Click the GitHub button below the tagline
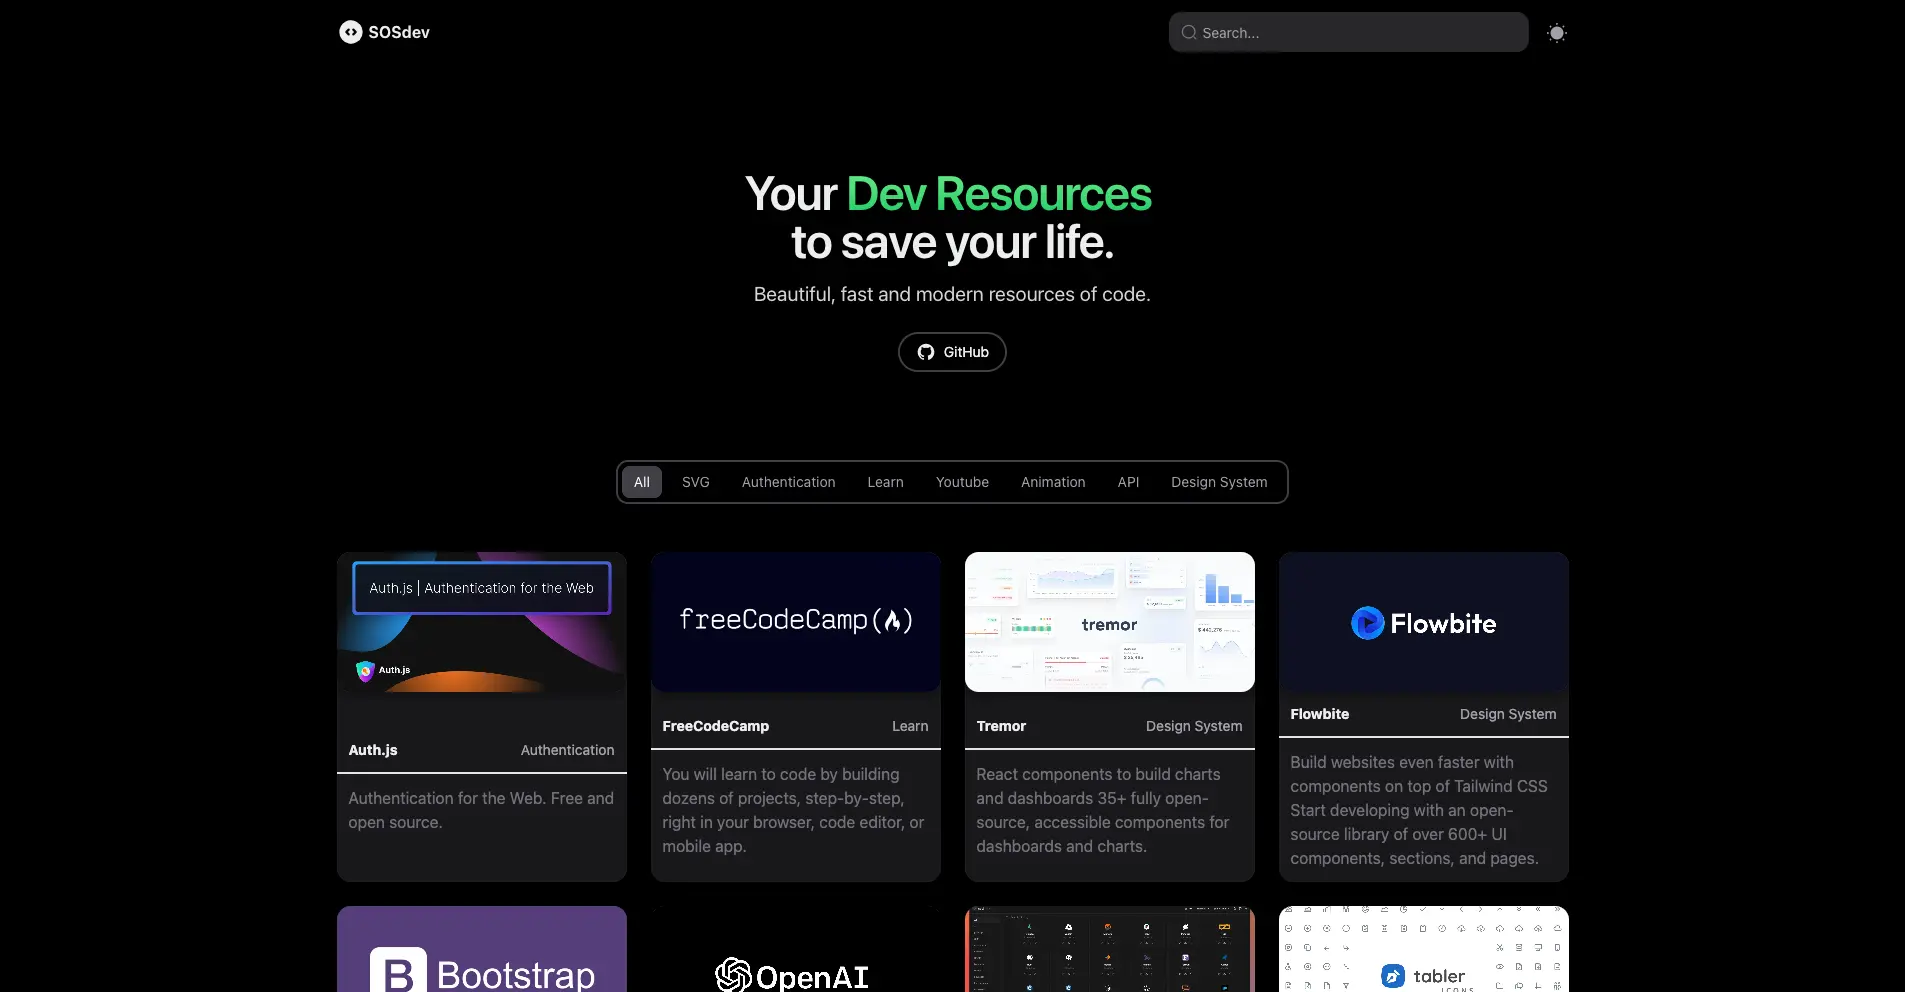 click(x=951, y=352)
